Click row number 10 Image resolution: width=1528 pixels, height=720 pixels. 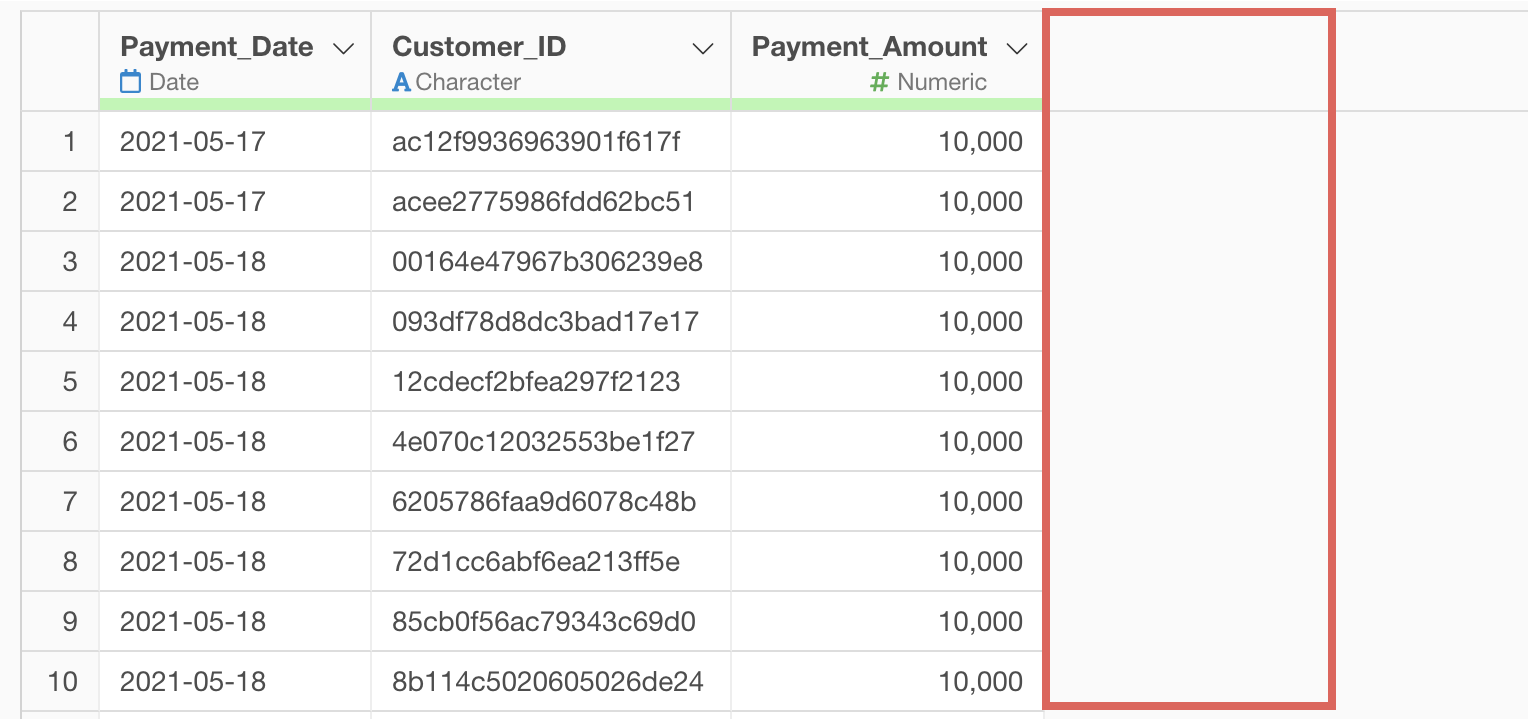pos(62,682)
